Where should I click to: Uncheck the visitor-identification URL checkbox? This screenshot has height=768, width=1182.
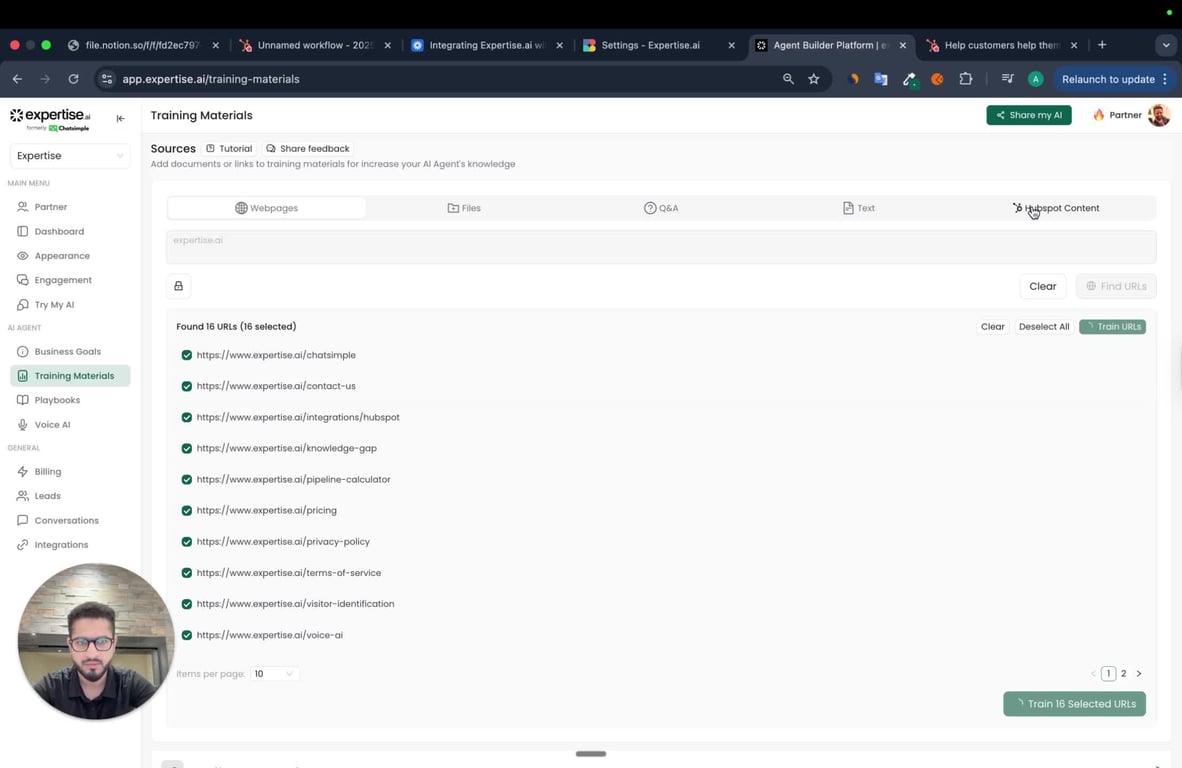click(186, 604)
